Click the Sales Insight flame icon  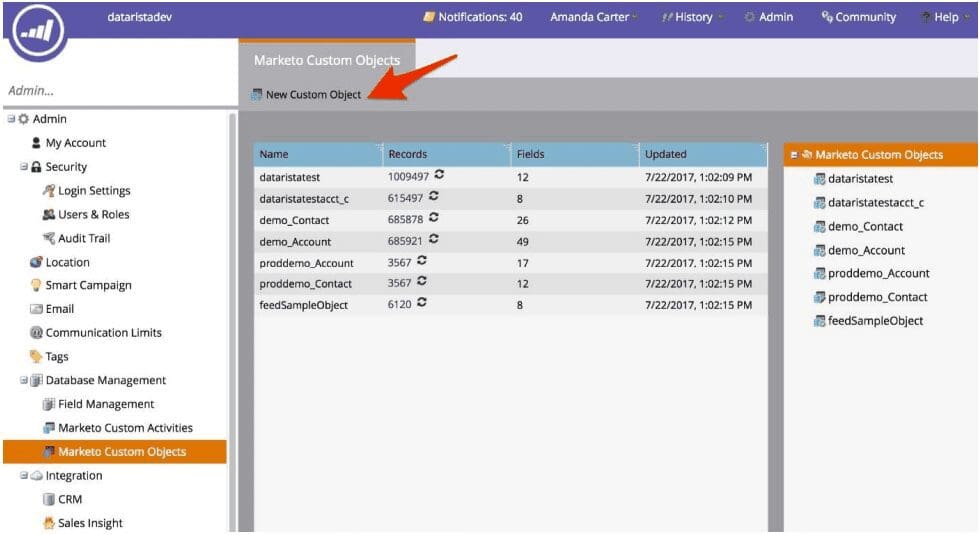point(49,523)
